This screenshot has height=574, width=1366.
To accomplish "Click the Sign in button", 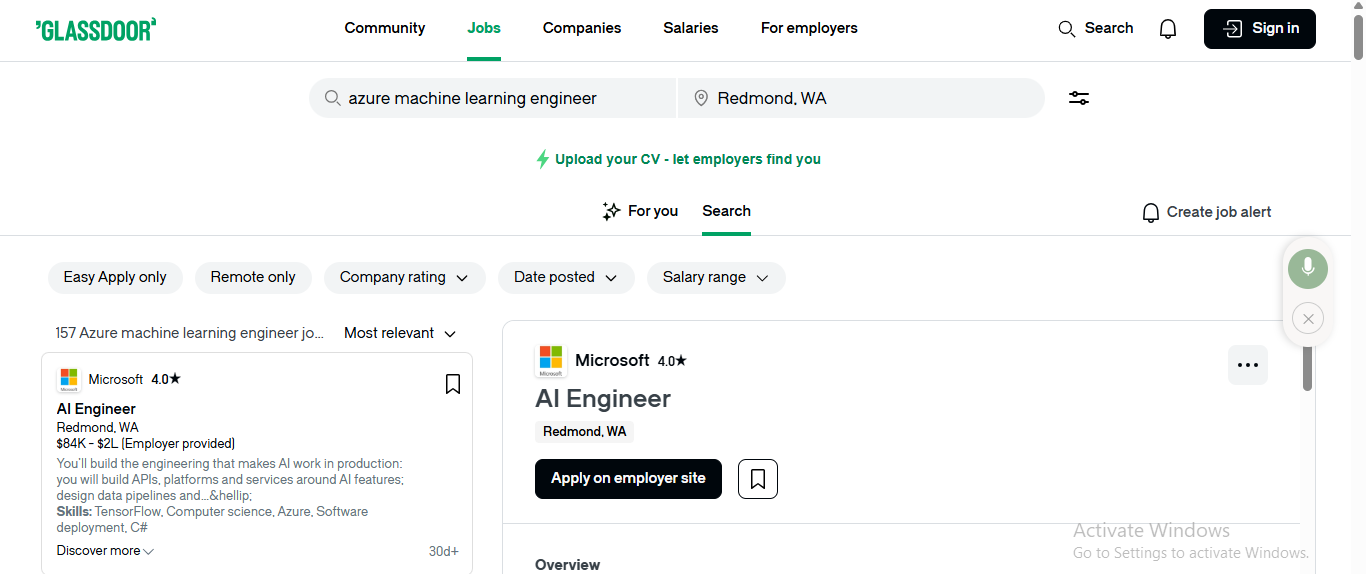I will (1260, 29).
